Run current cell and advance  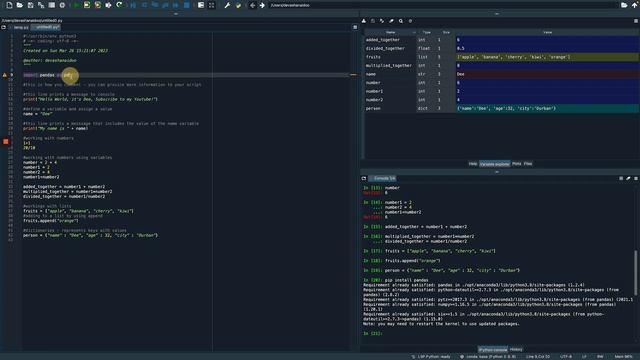tap(97, 5)
